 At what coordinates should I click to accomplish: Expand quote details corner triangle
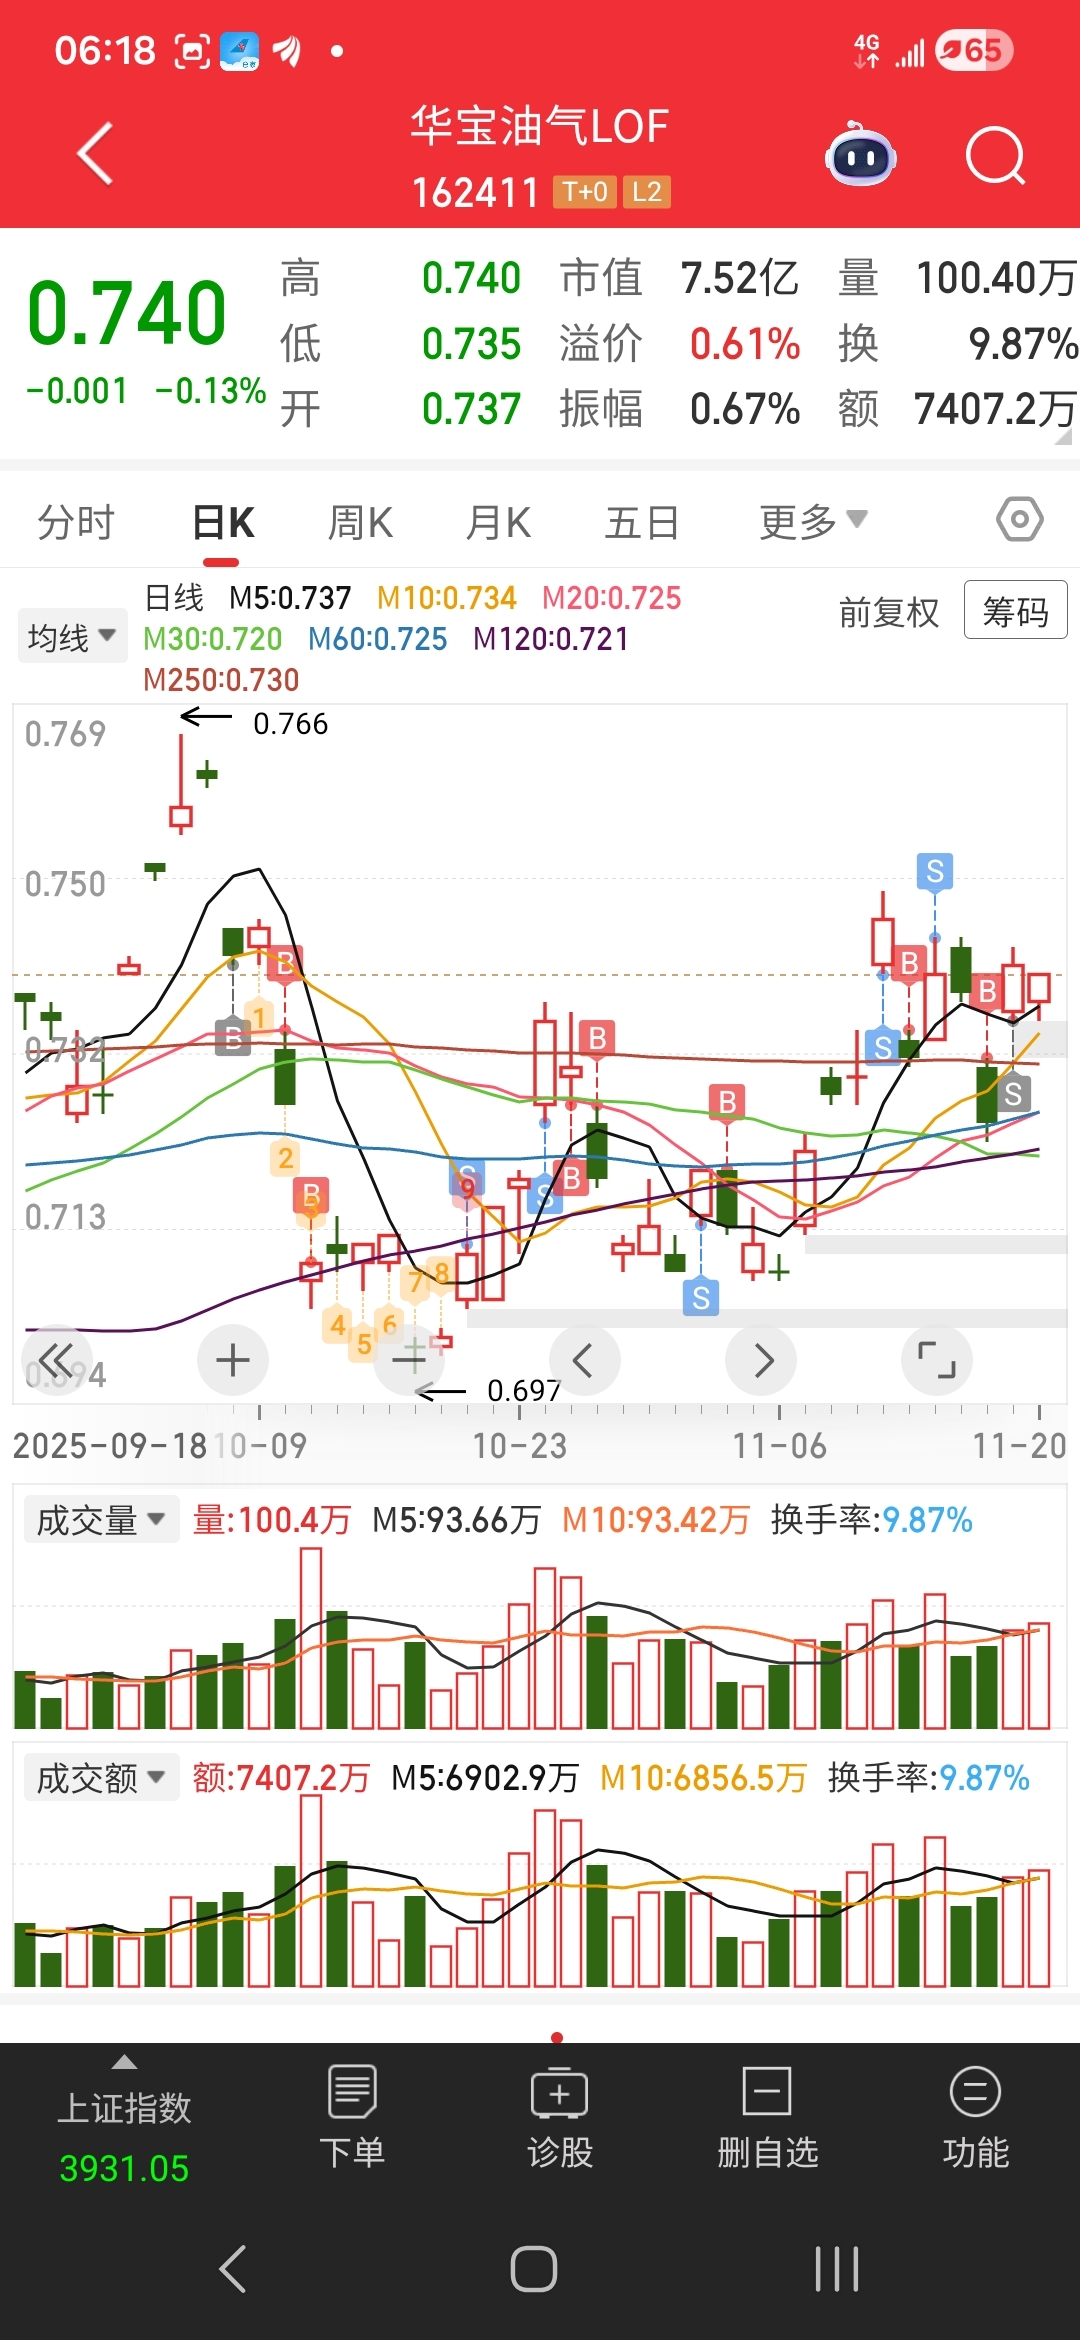[x=1064, y=436]
